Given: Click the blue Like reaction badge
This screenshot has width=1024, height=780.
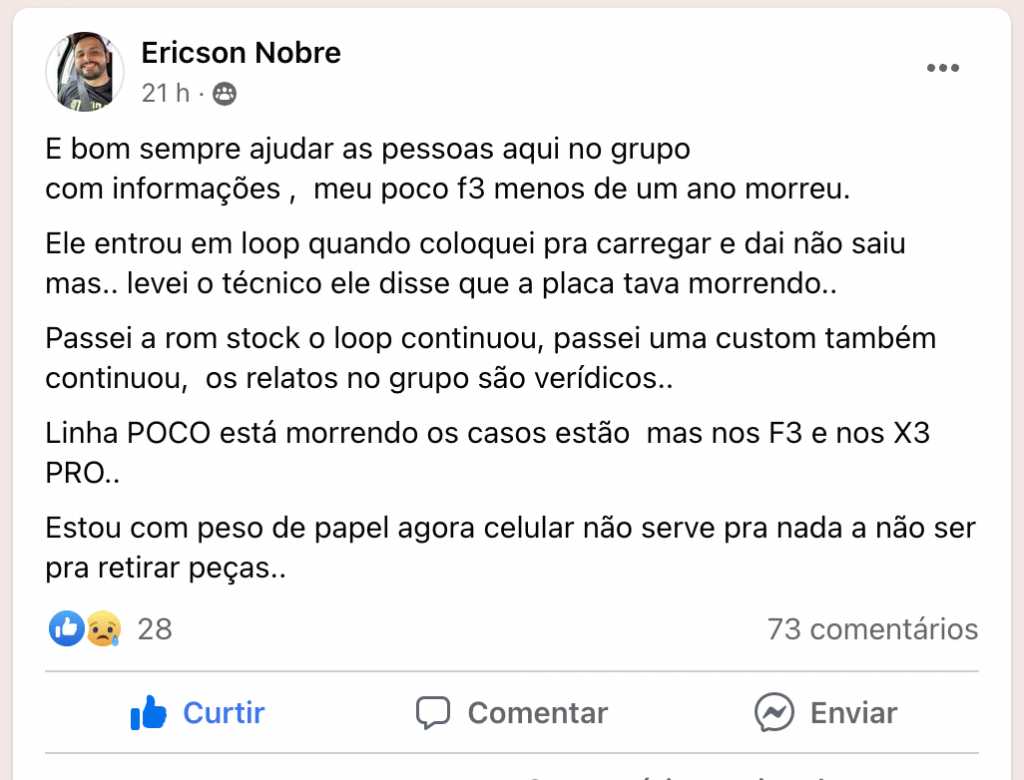Looking at the screenshot, I should click(x=67, y=629).
